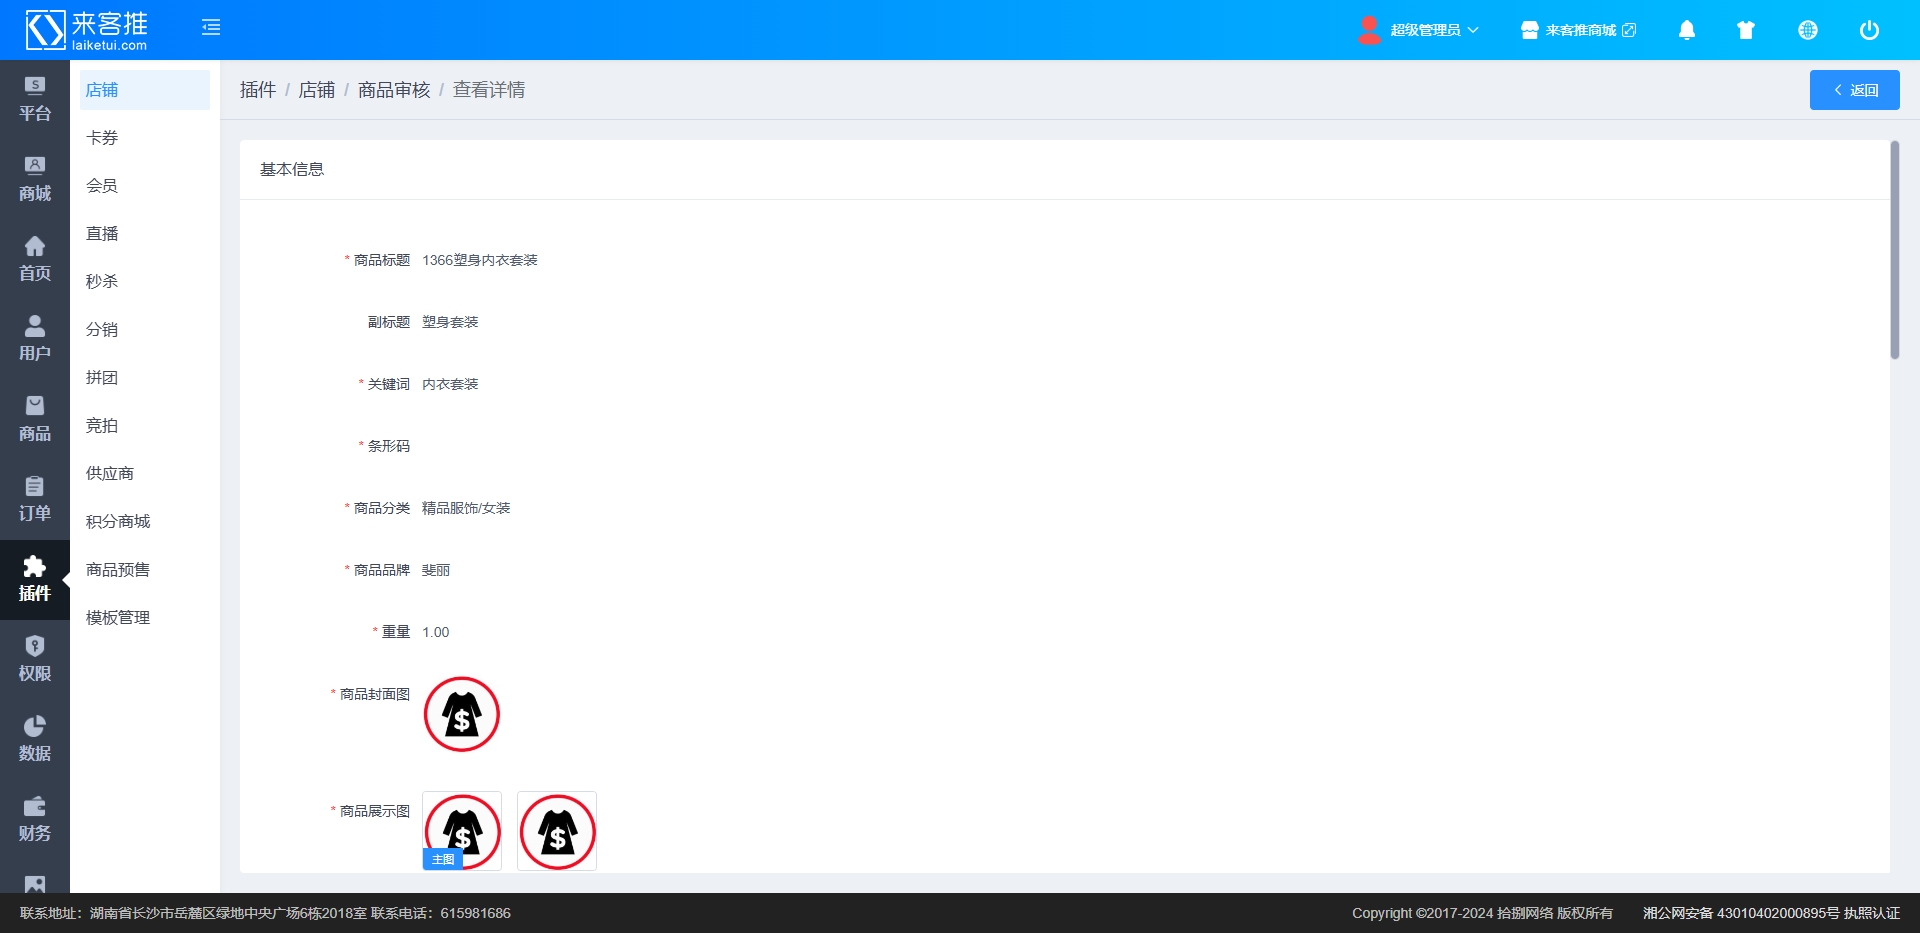Go to the 首页 home icon in sidebar
1920x933 pixels.
(35, 260)
